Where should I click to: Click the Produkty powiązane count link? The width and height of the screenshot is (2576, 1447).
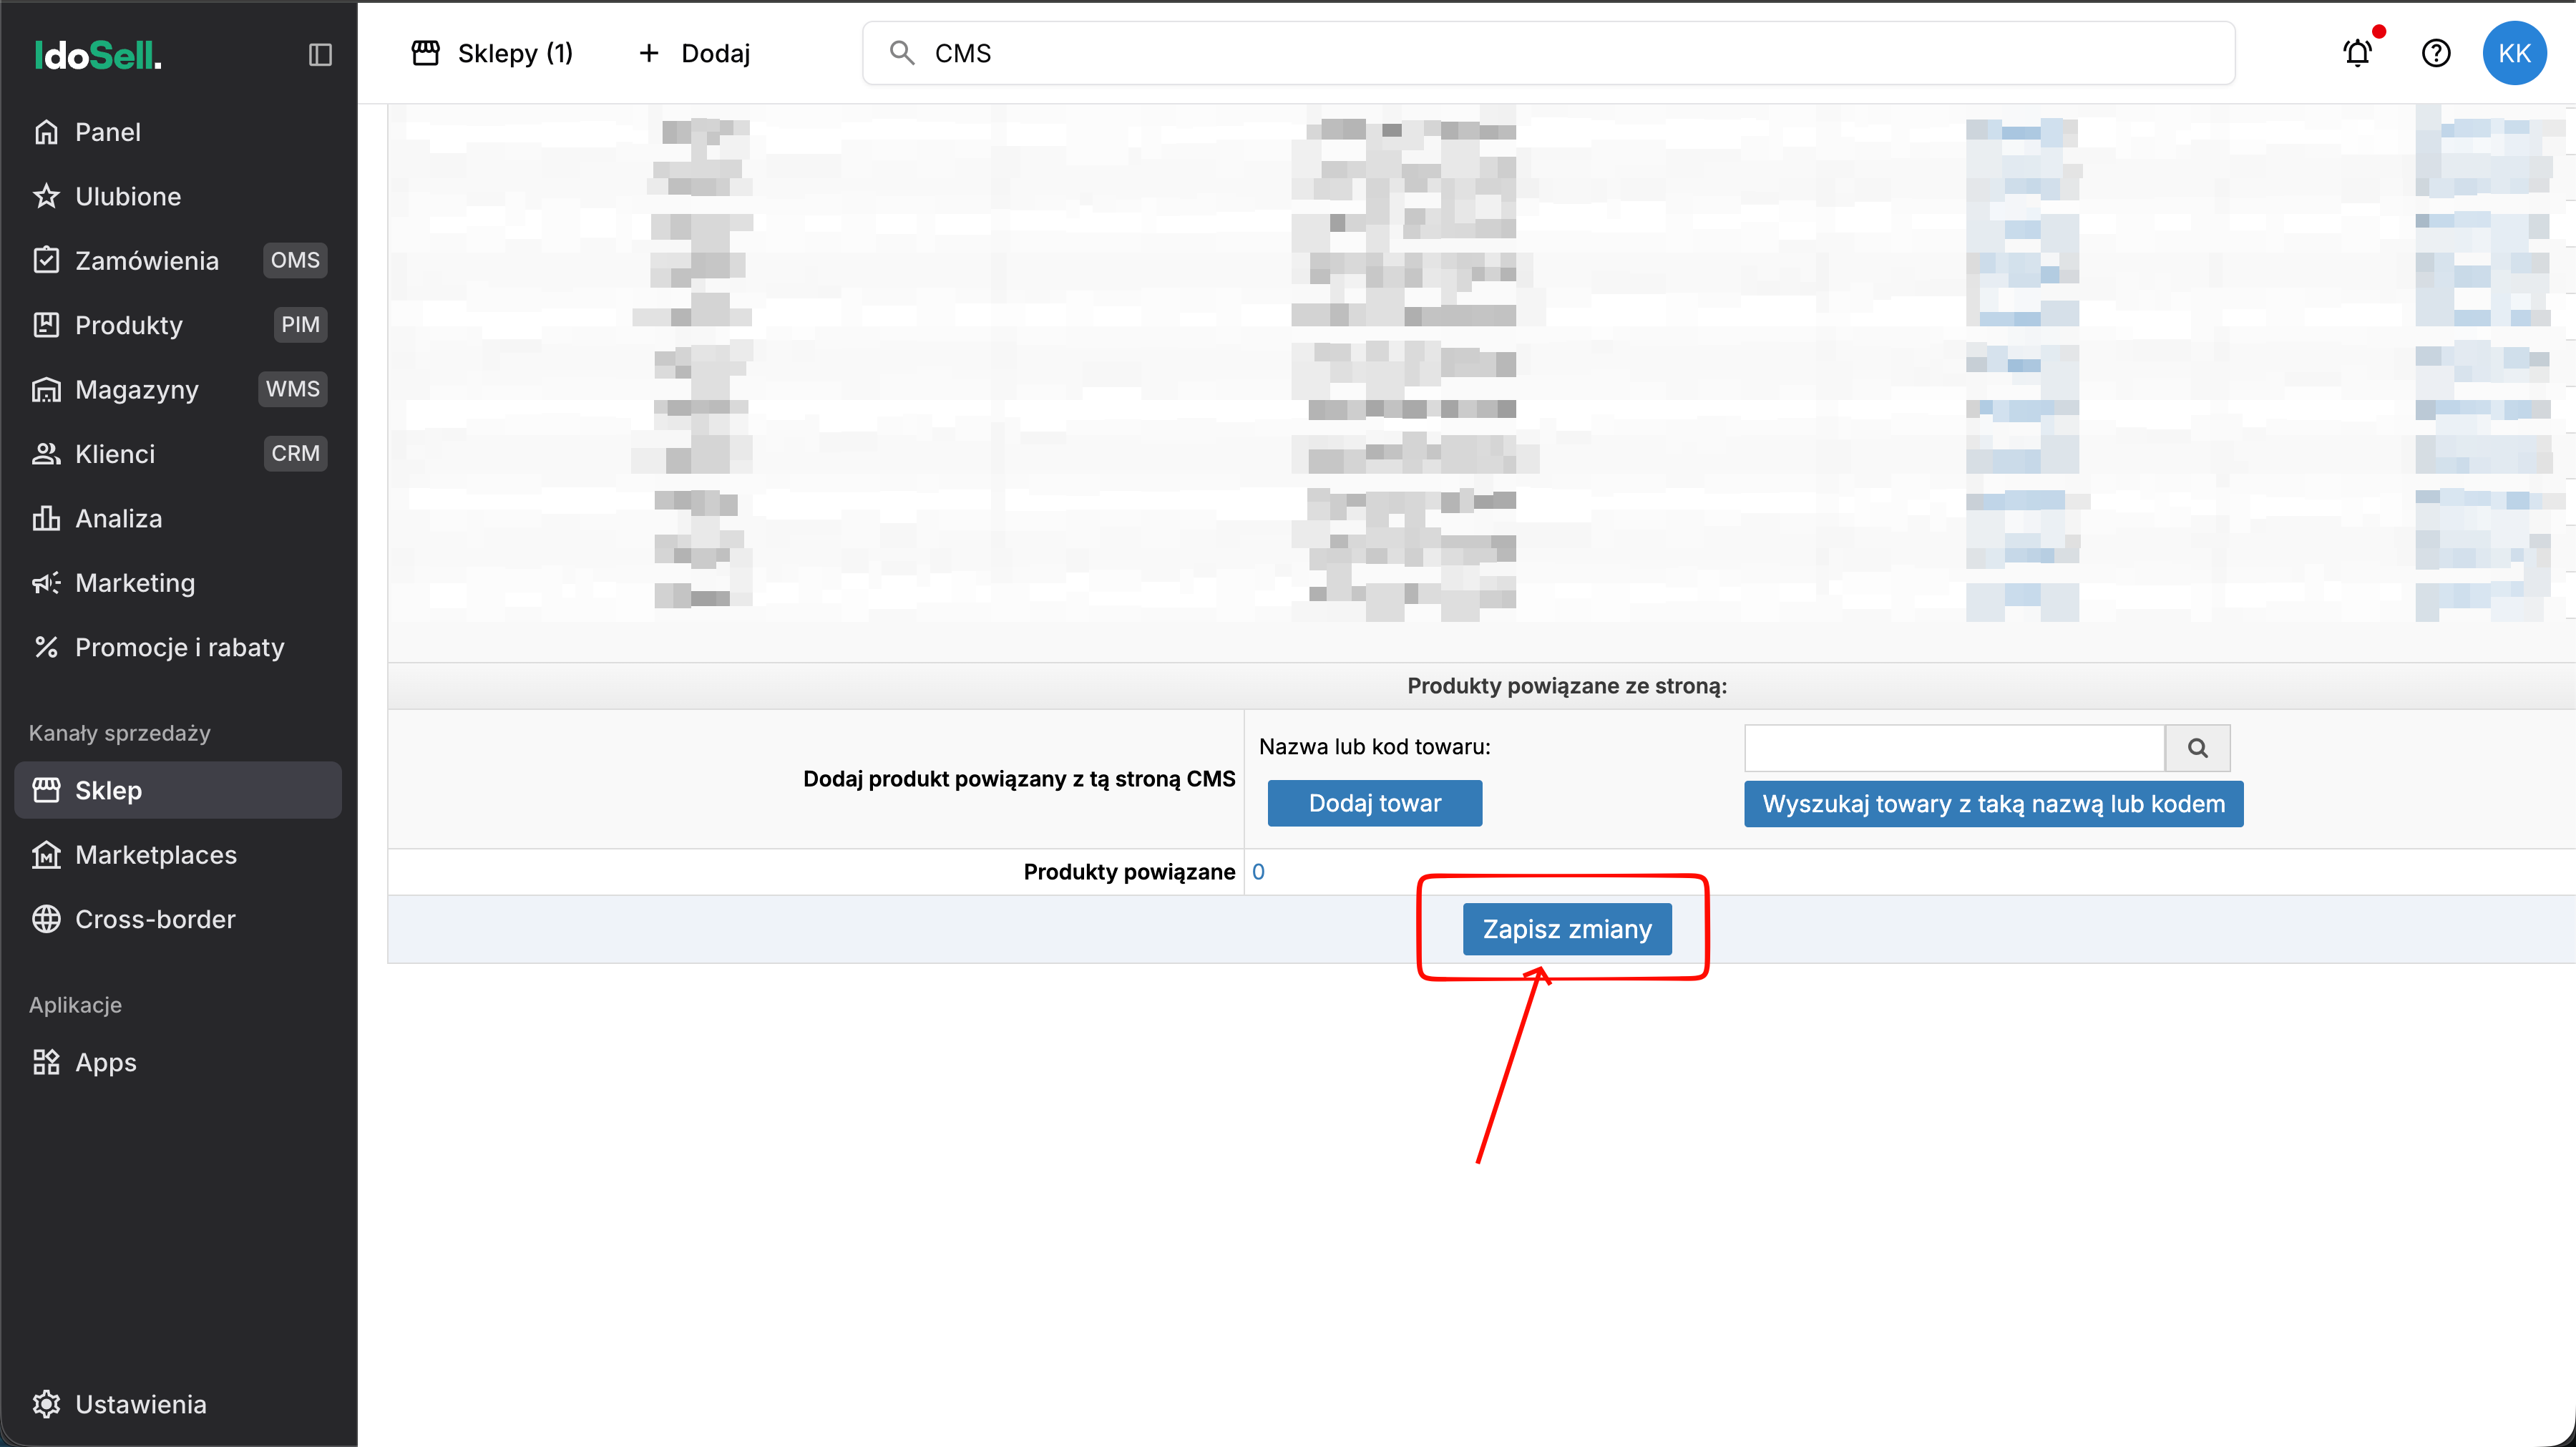click(1258, 872)
